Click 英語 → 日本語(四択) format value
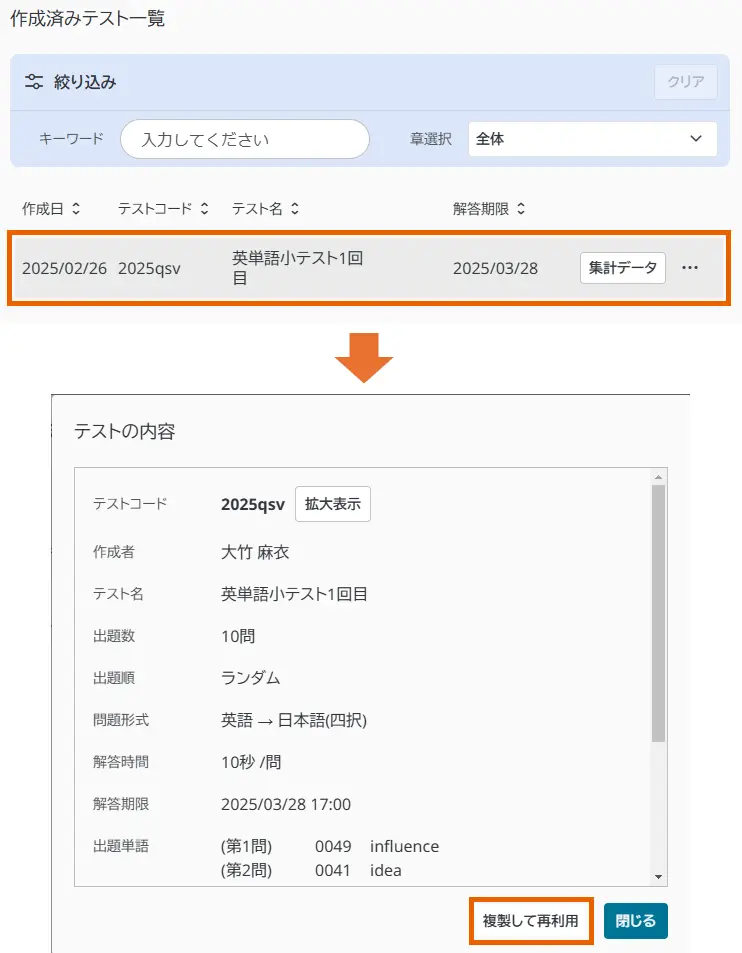This screenshot has width=742, height=953. (294, 720)
